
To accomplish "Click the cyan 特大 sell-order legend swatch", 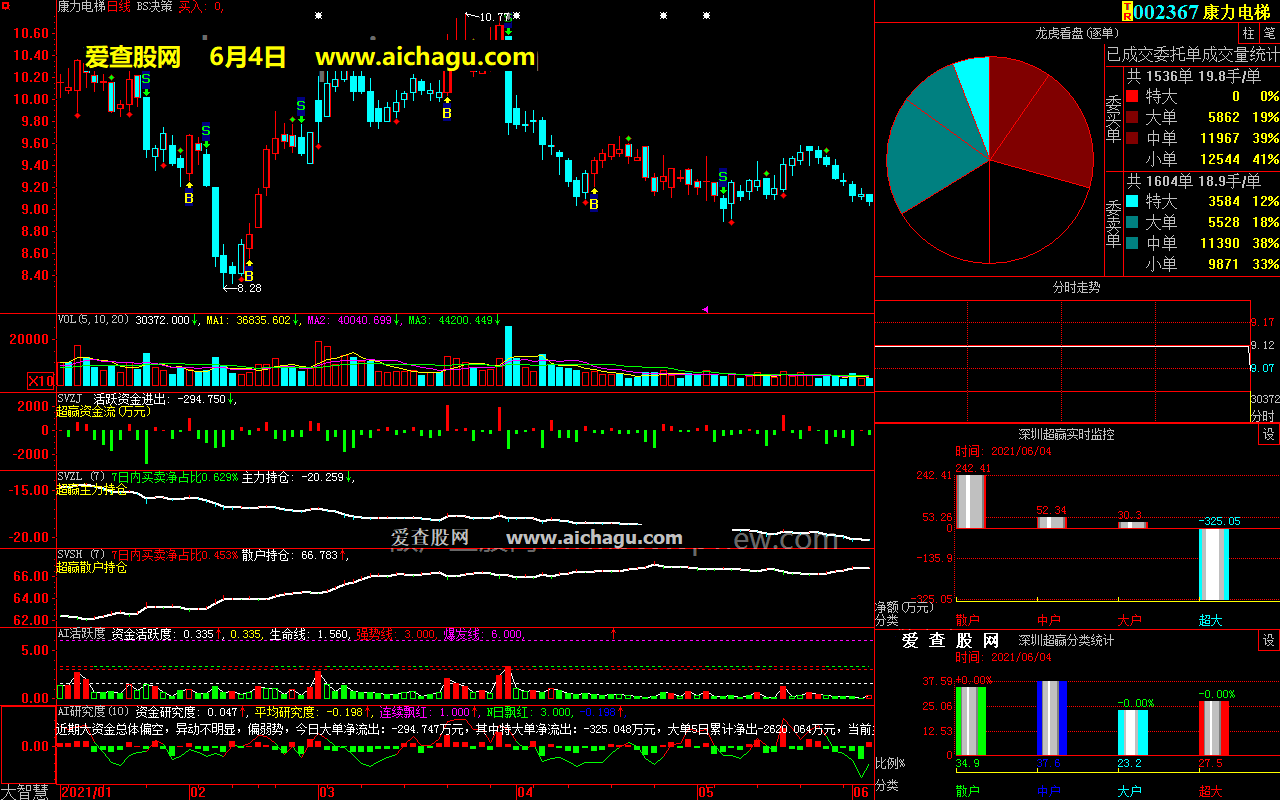I will pos(1131,202).
